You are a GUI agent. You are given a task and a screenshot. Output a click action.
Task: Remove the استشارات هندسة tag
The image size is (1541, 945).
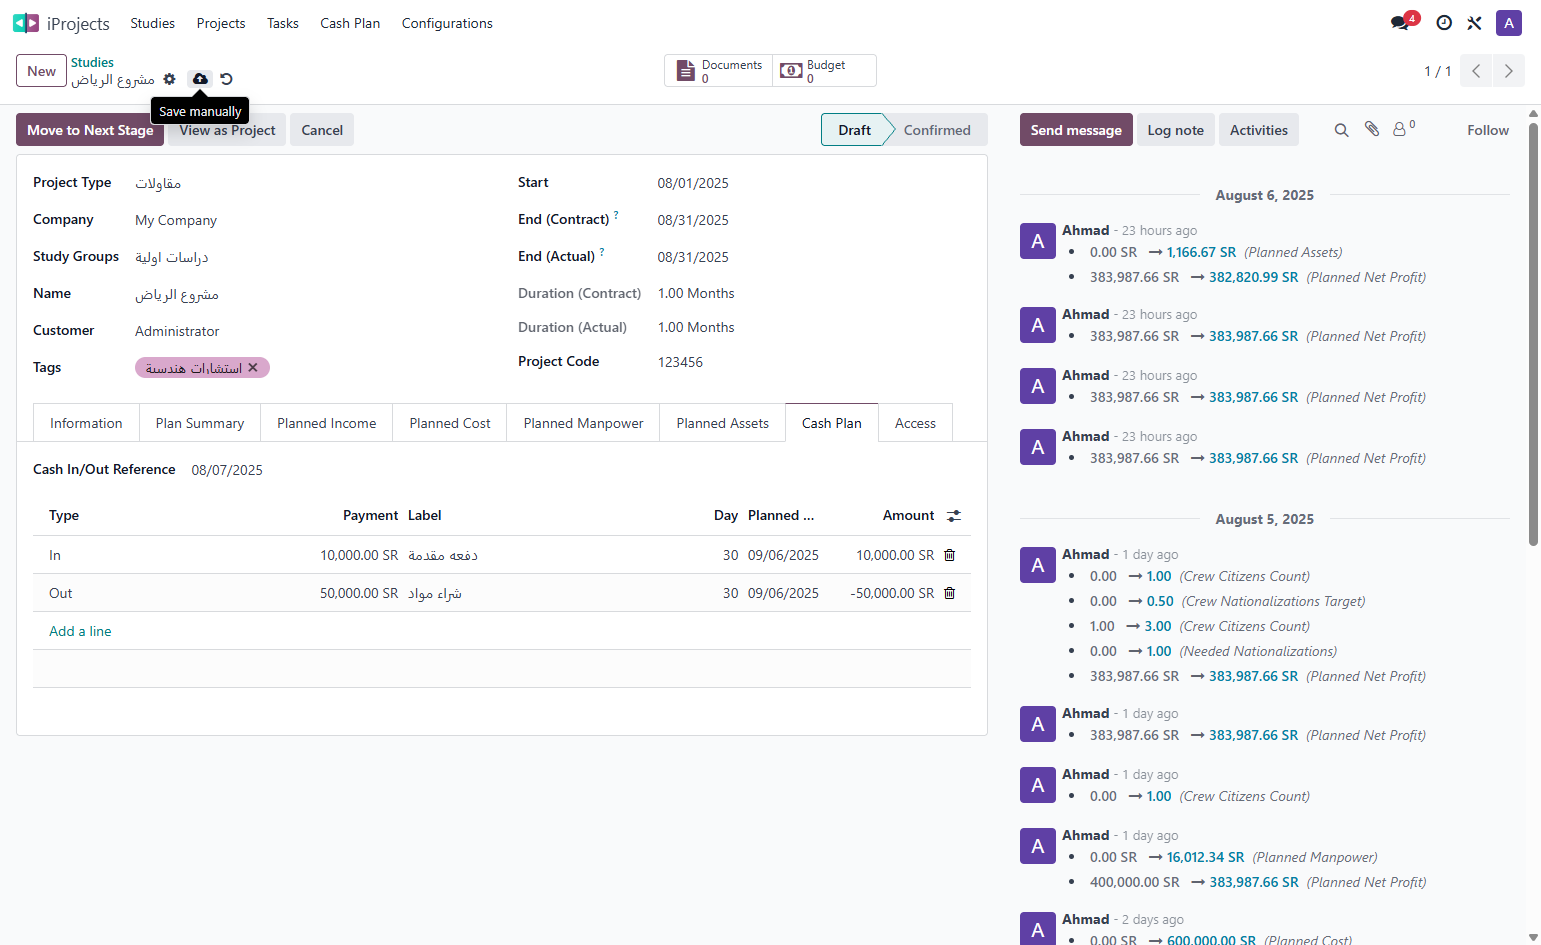click(253, 368)
